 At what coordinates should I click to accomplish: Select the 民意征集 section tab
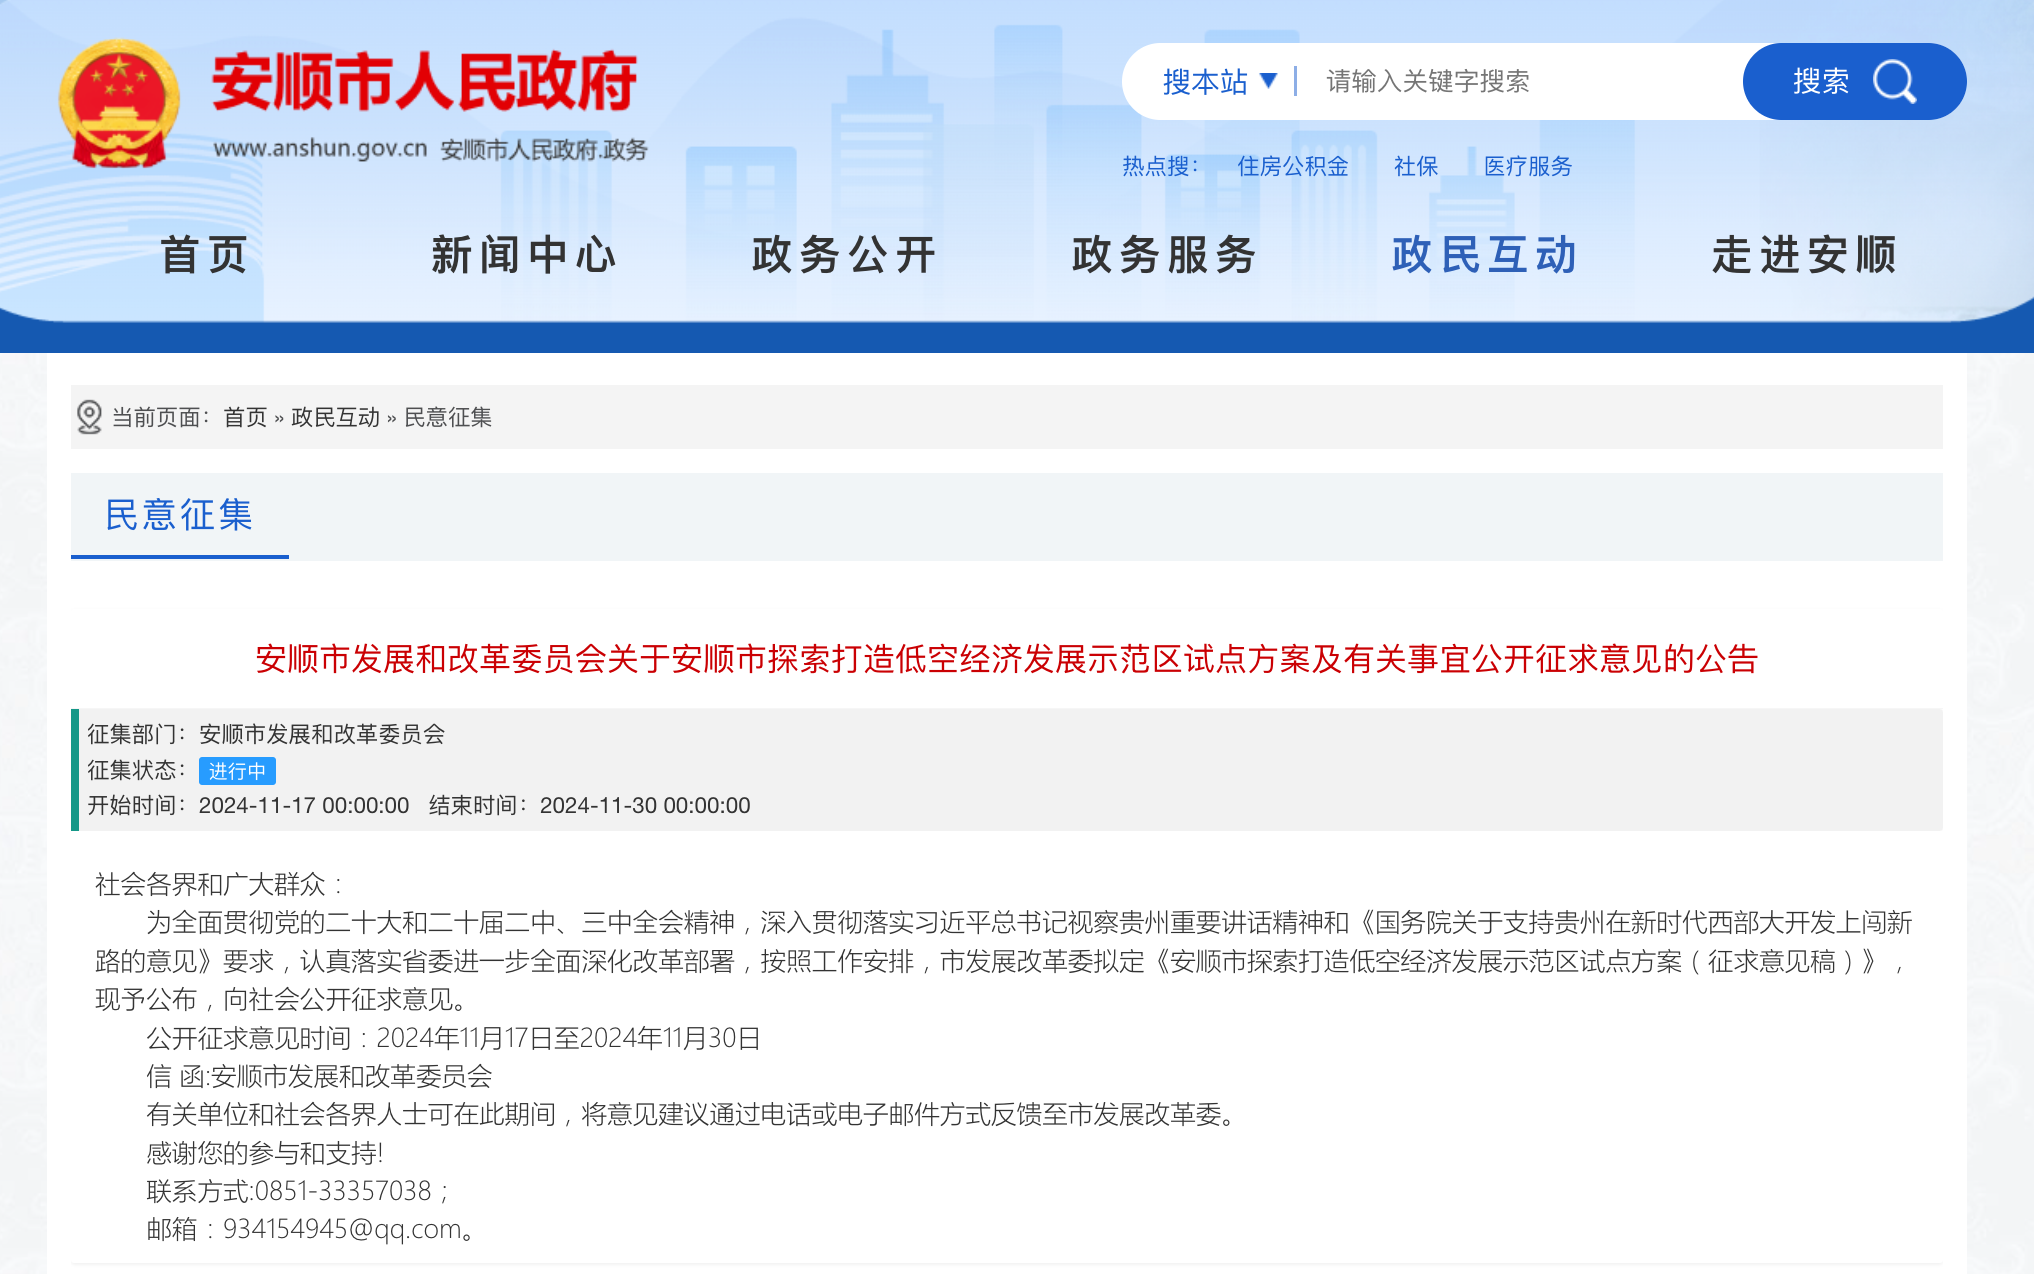pyautogui.click(x=179, y=515)
